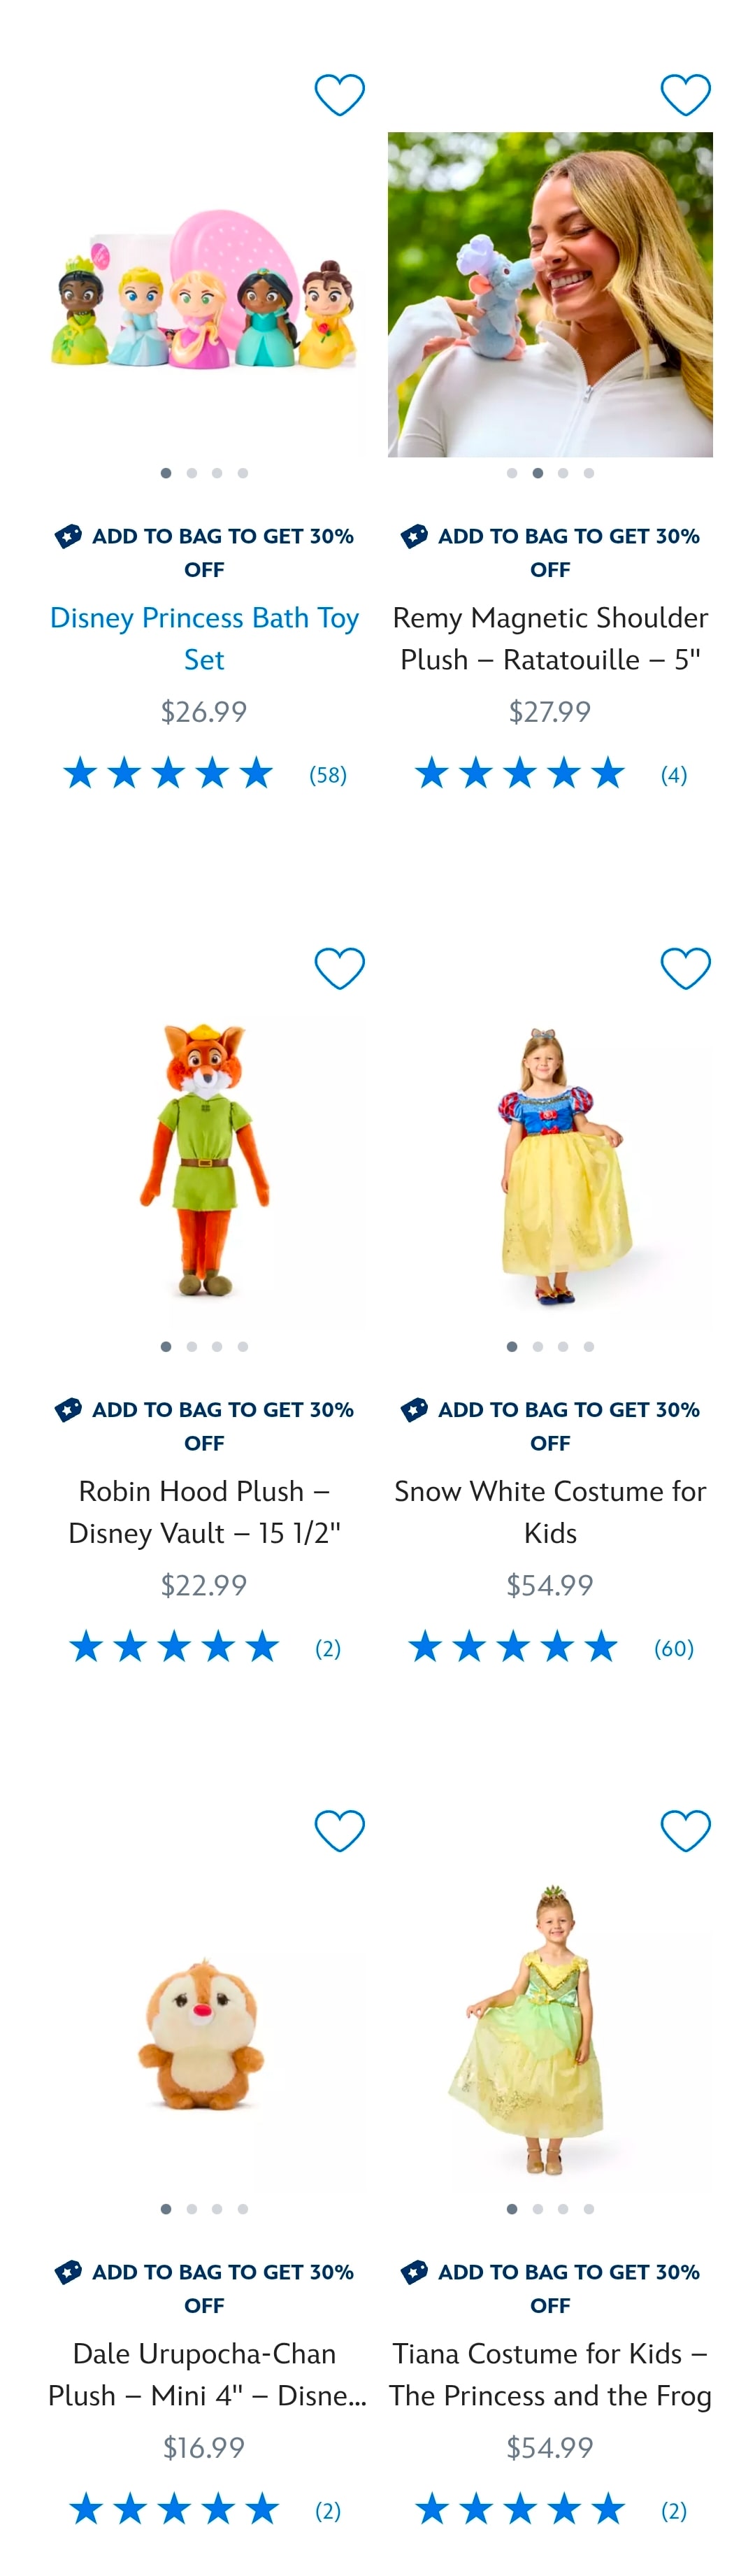Click promo tag icon above Snow White Costume
755x2576 pixels.
click(414, 1409)
